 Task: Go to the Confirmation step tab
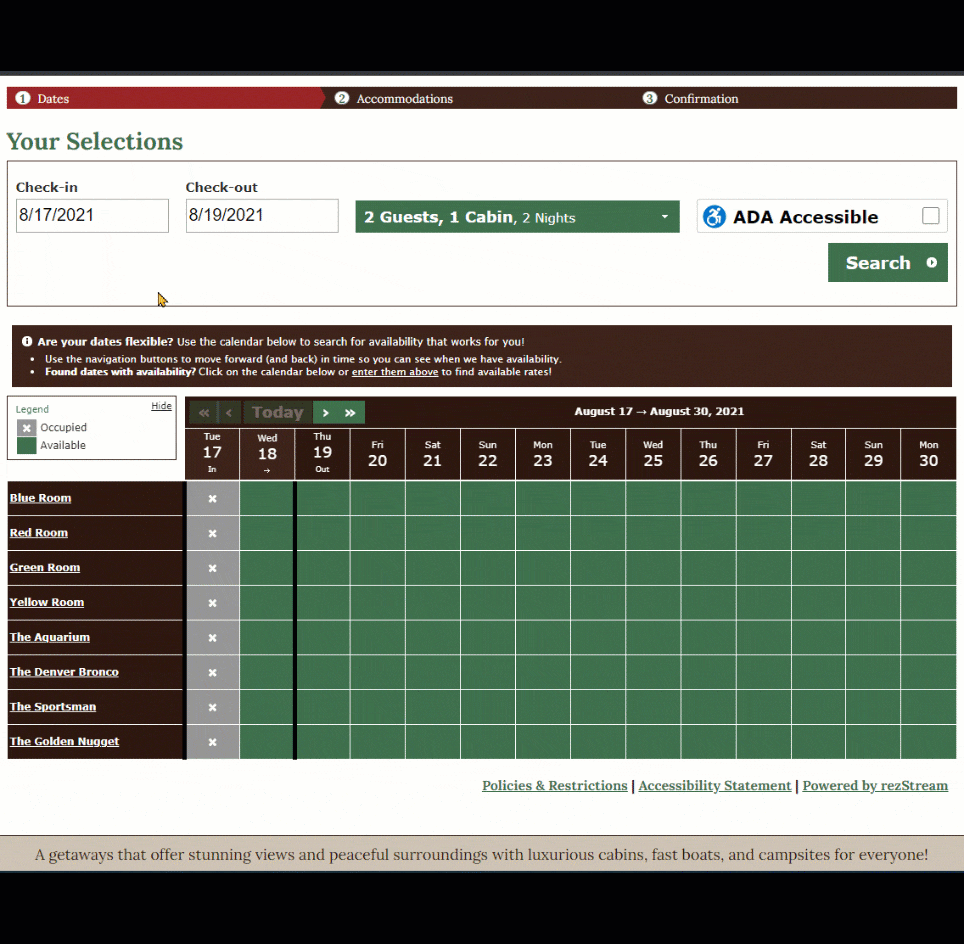pos(700,99)
